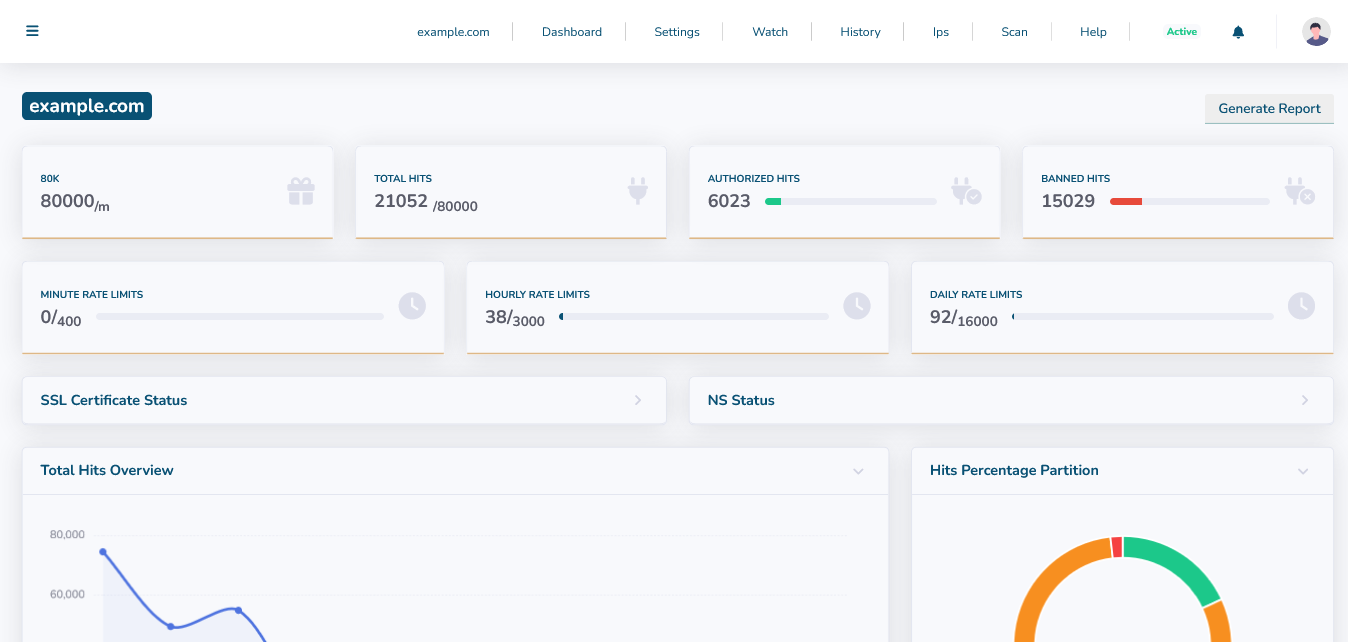
Task: Click the 15029 banned hits value
Action: 1068,201
